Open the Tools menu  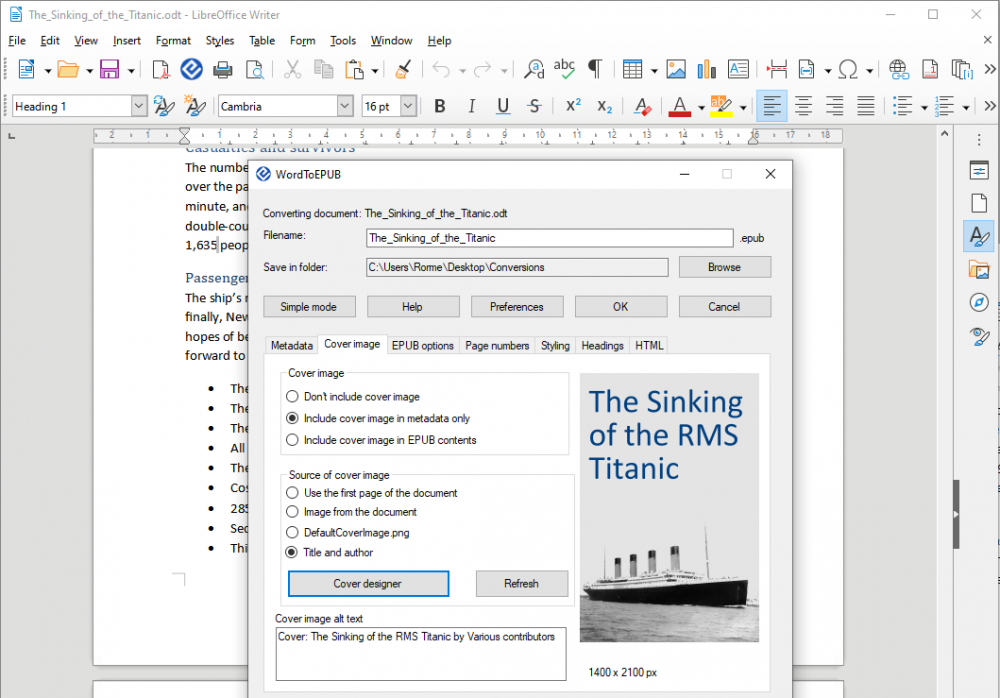point(342,40)
